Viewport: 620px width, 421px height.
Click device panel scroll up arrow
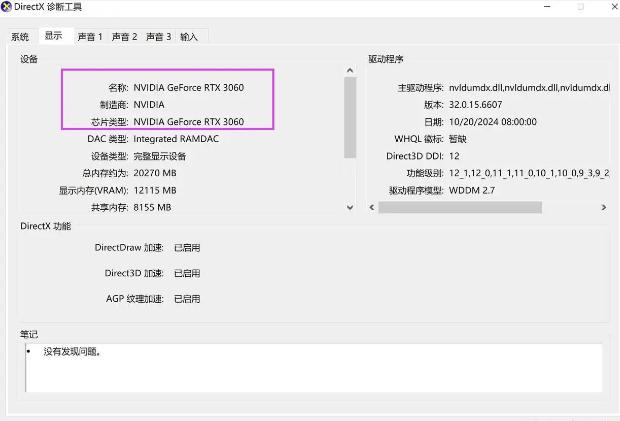pos(350,70)
